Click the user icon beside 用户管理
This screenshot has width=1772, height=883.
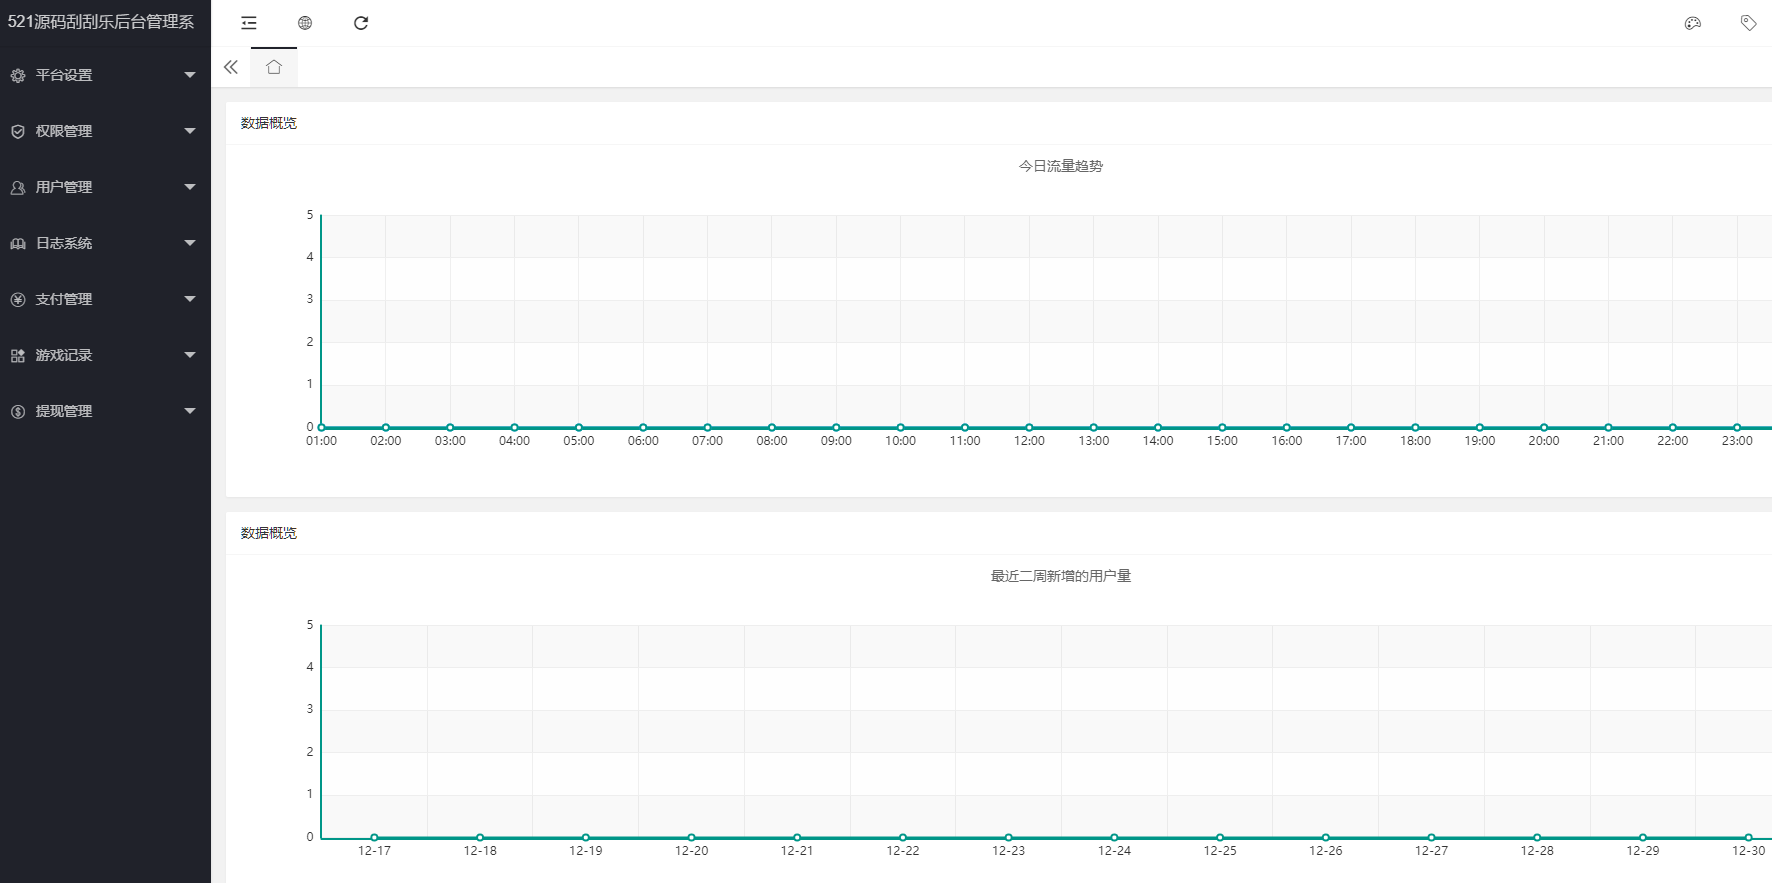[18, 187]
